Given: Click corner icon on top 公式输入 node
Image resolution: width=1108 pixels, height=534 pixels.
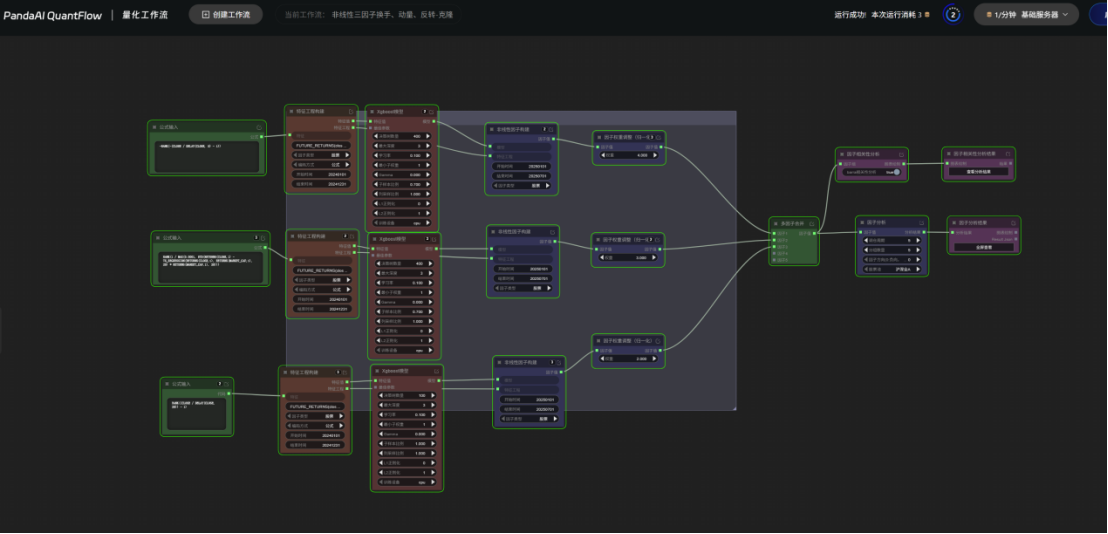Looking at the screenshot, I should coord(260,127).
